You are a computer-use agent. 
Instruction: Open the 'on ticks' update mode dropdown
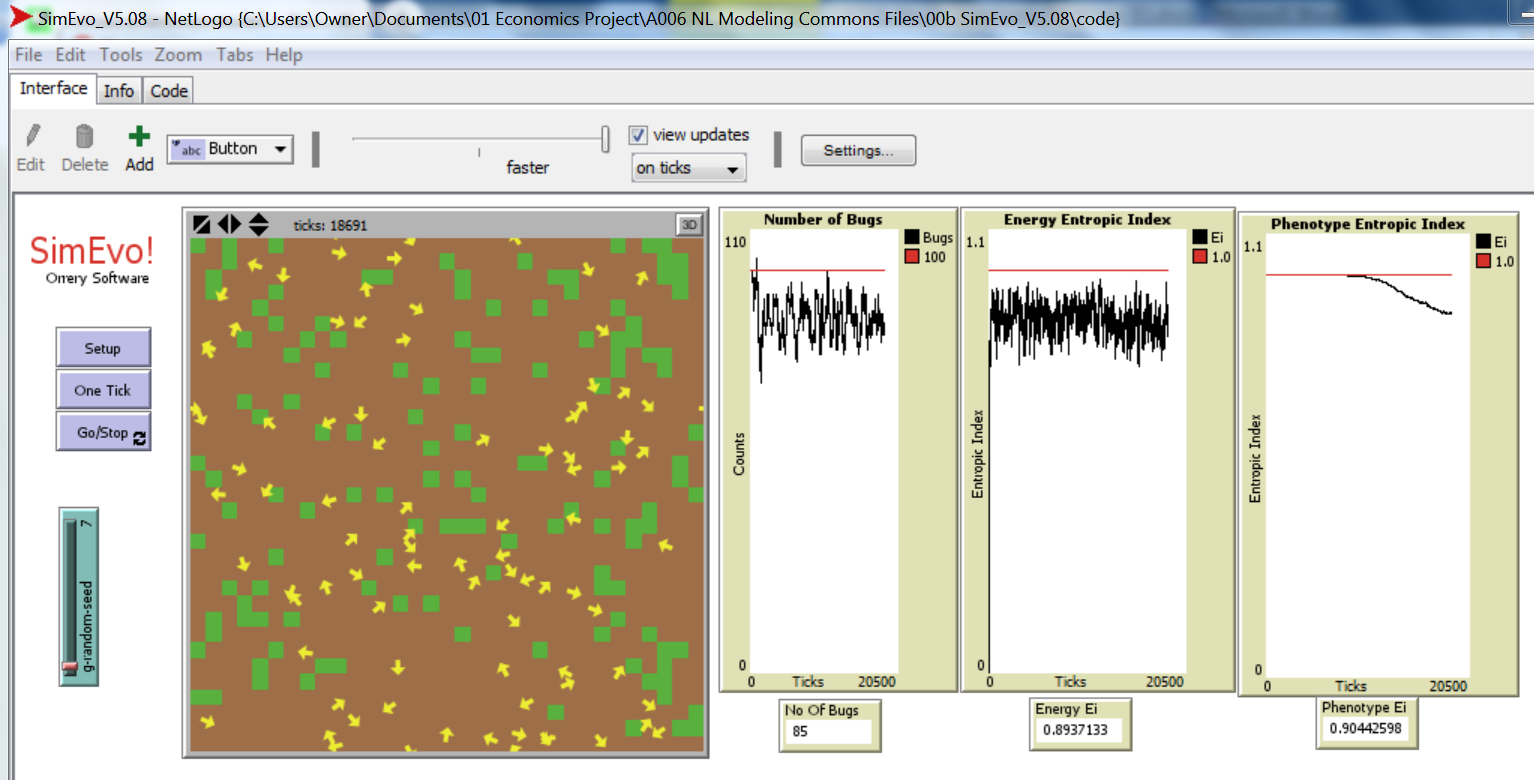pos(688,168)
